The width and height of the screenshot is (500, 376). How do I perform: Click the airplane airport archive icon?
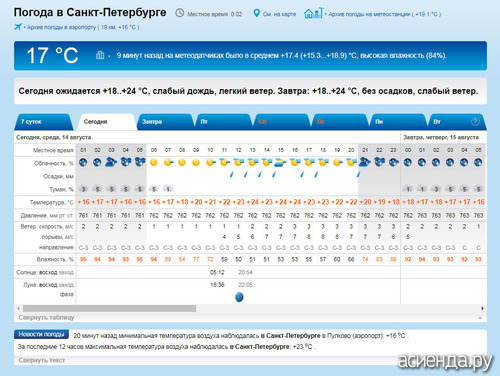(18, 27)
